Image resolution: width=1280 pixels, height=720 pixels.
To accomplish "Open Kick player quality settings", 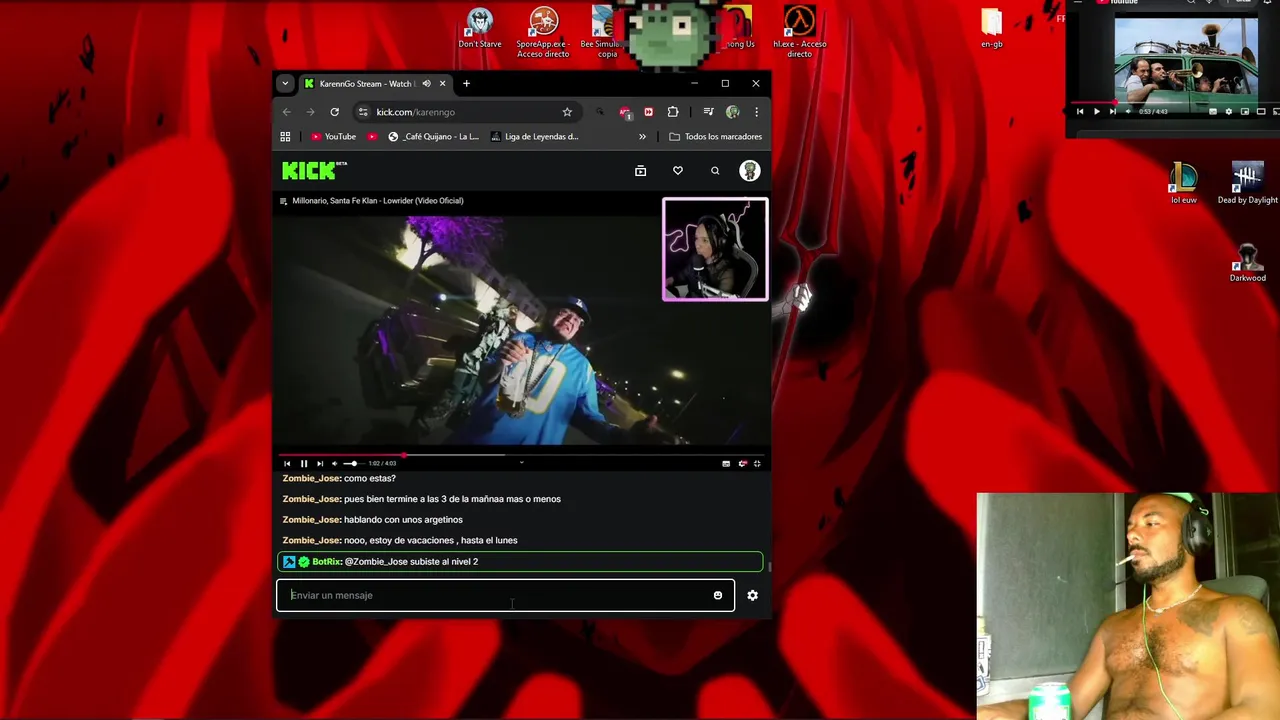I will tap(742, 464).
